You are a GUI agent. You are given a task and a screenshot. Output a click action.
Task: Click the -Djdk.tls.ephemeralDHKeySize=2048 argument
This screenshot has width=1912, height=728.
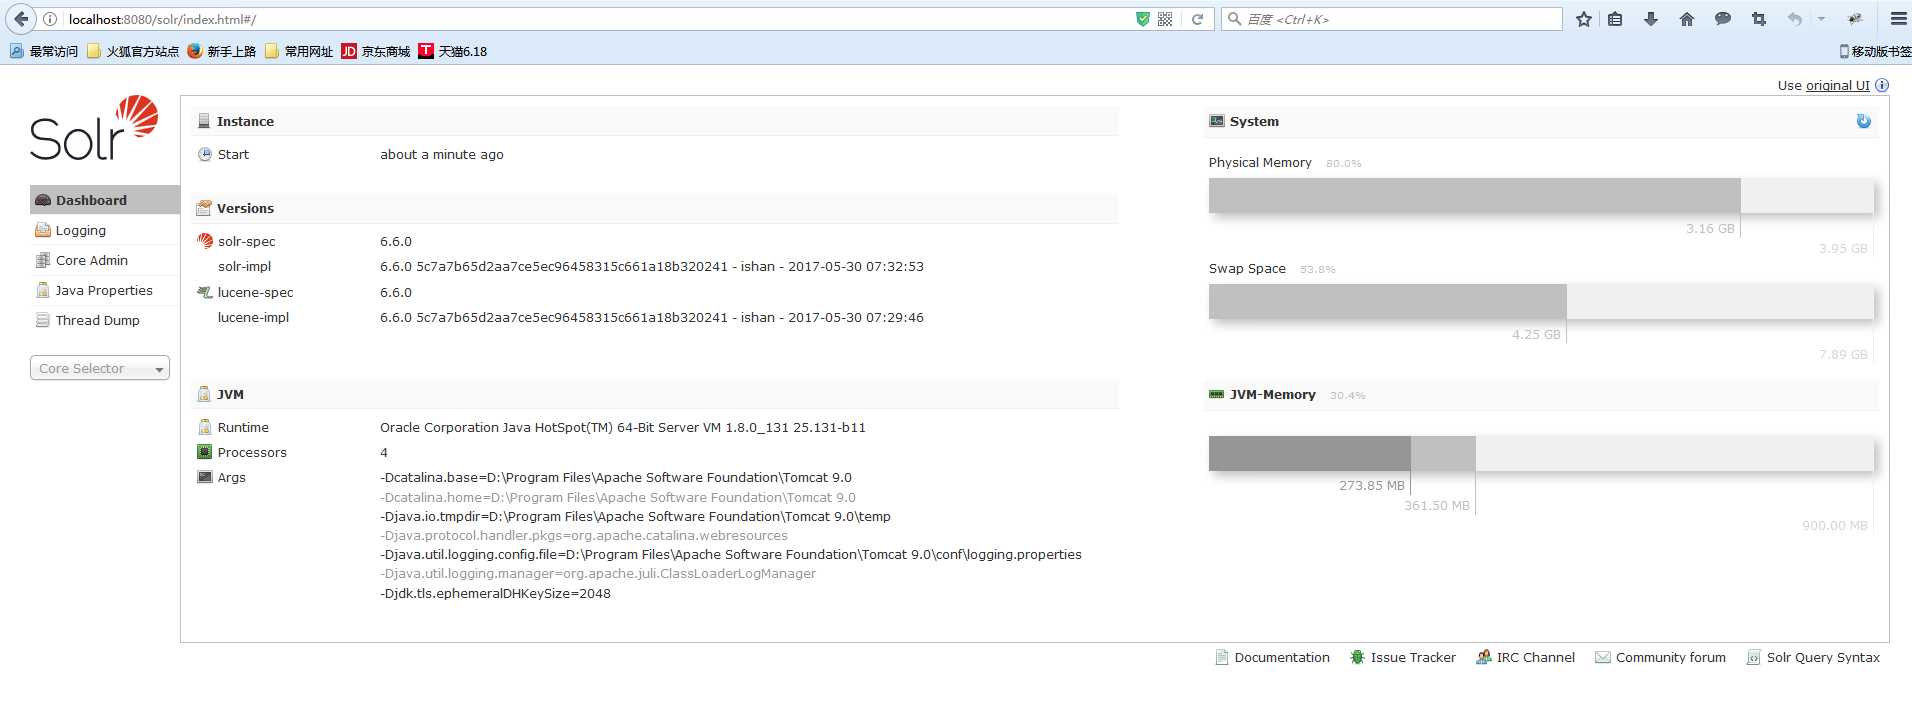(495, 593)
